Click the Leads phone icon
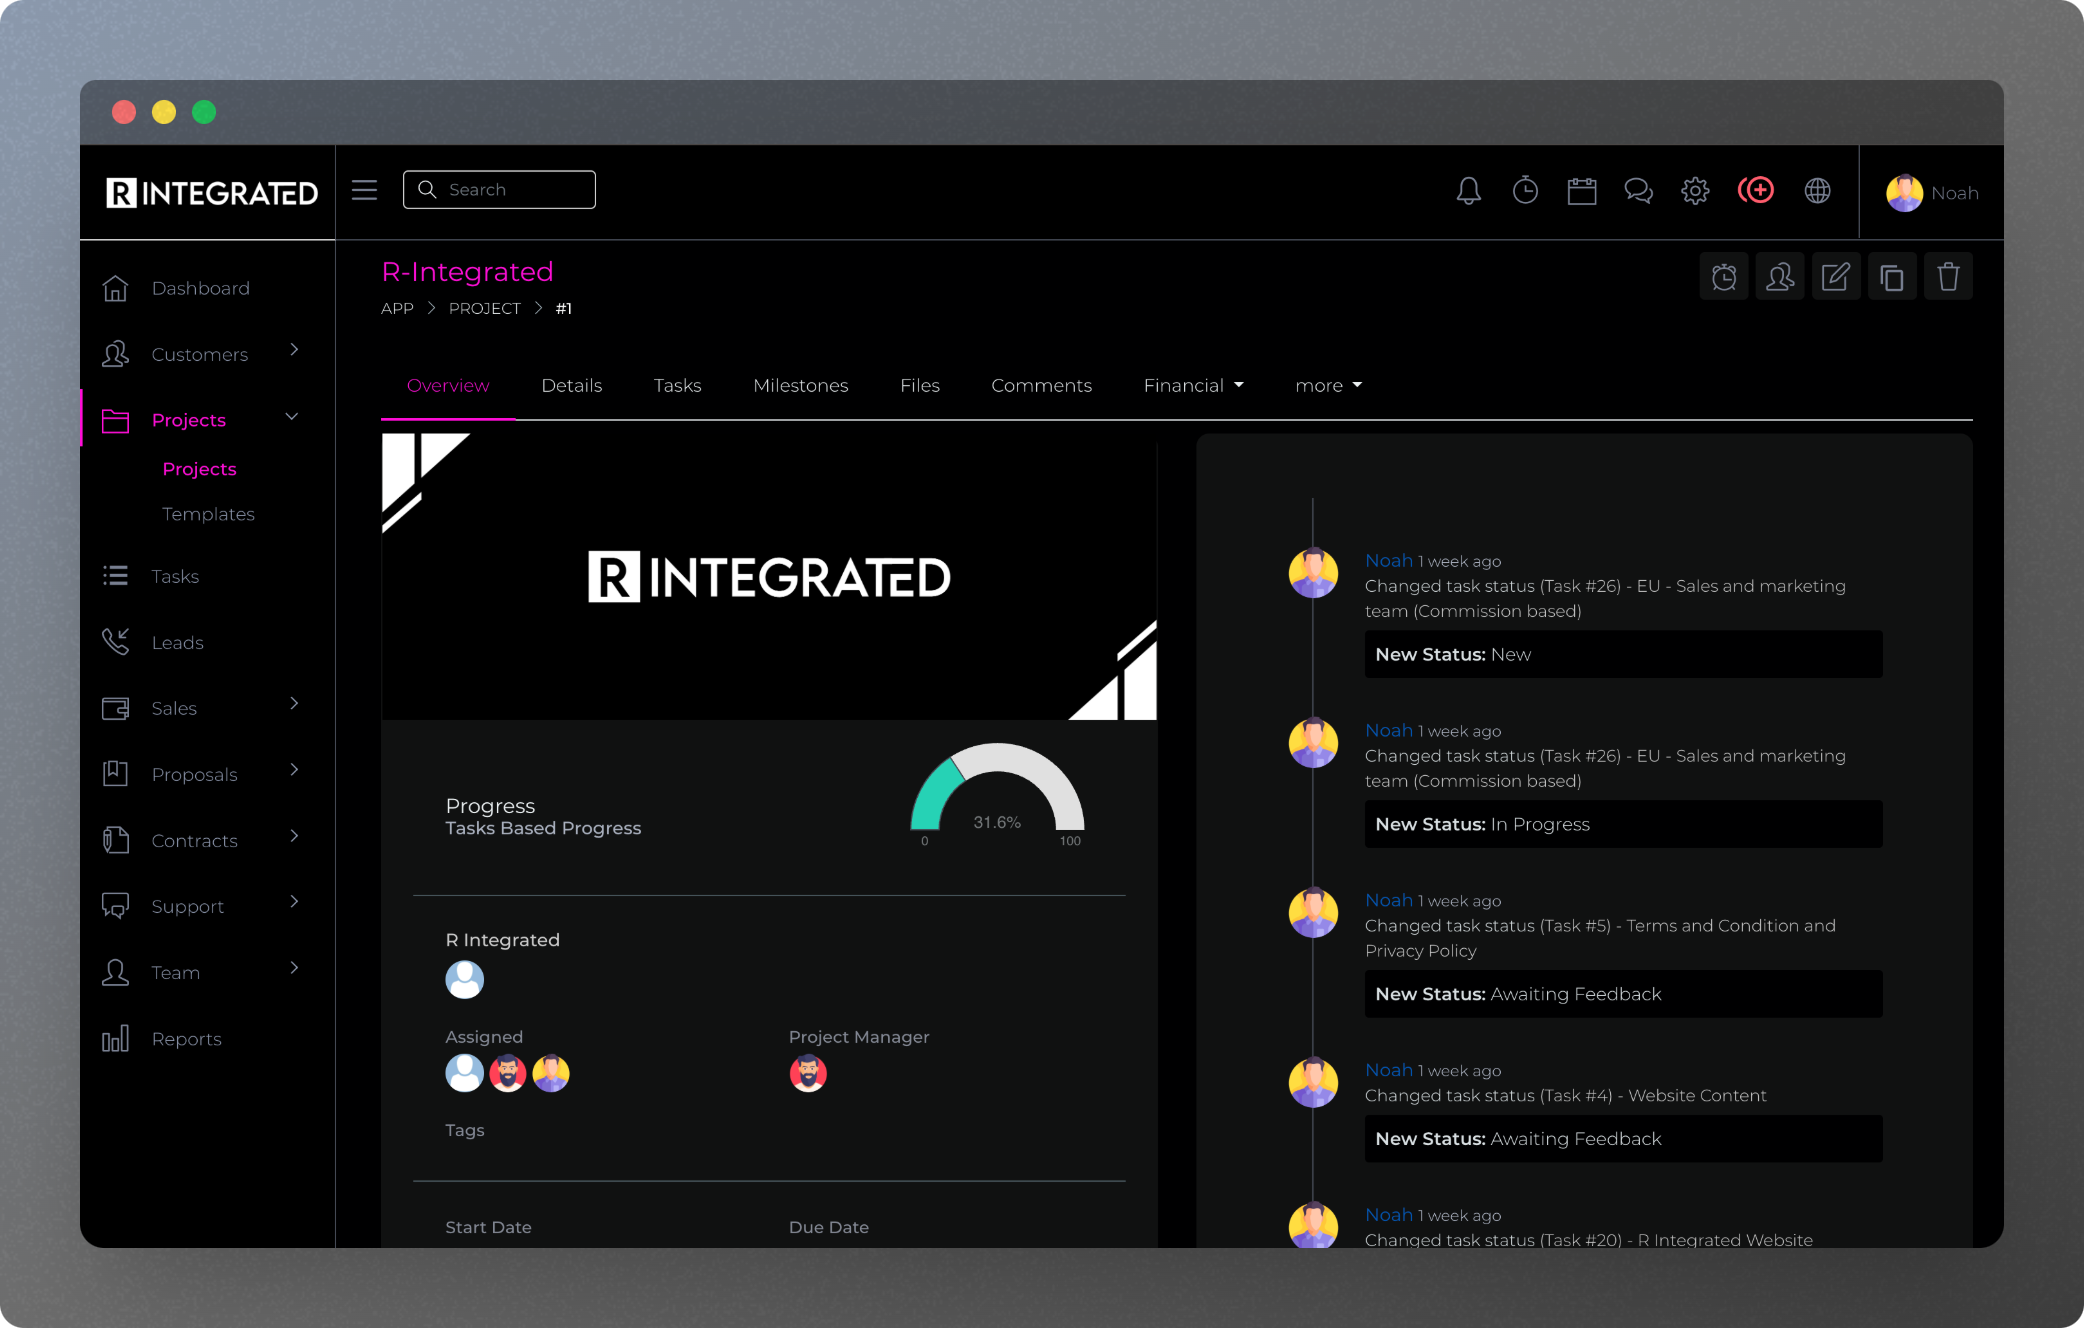The height and width of the screenshot is (1328, 2084). tap(115, 642)
